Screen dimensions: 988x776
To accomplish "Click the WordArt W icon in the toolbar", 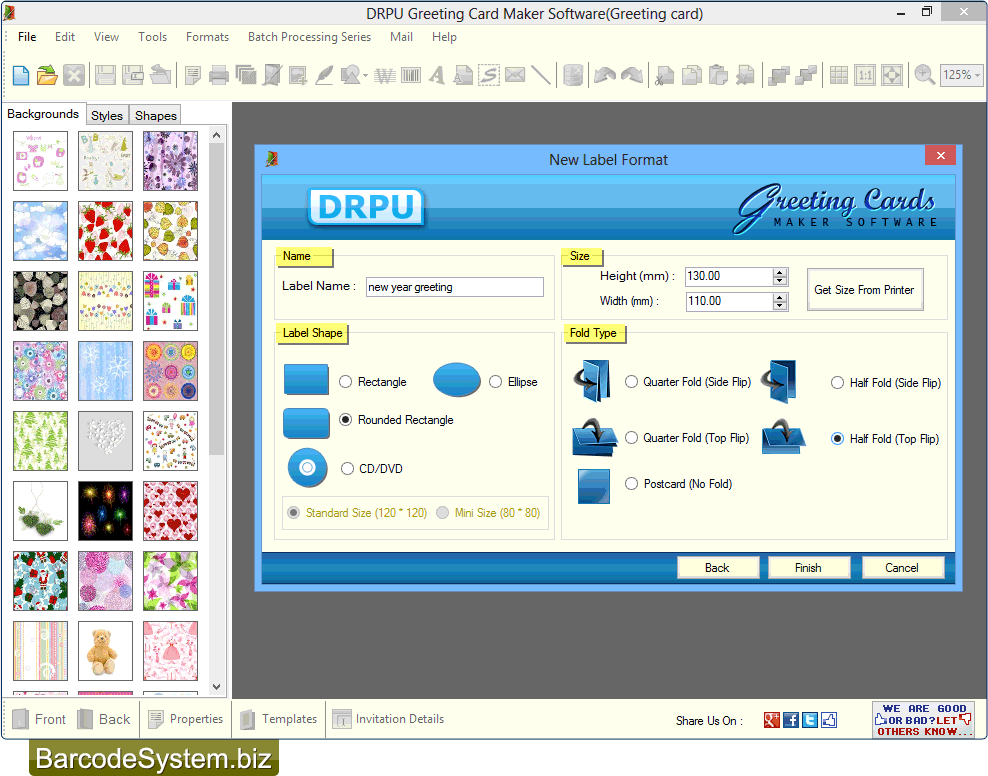I will [384, 76].
